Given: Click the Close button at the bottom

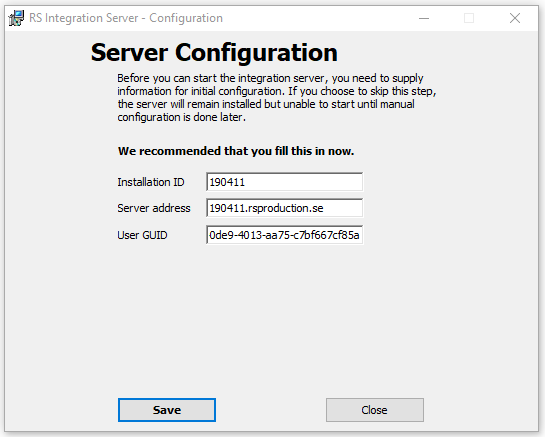Looking at the screenshot, I should click(375, 410).
